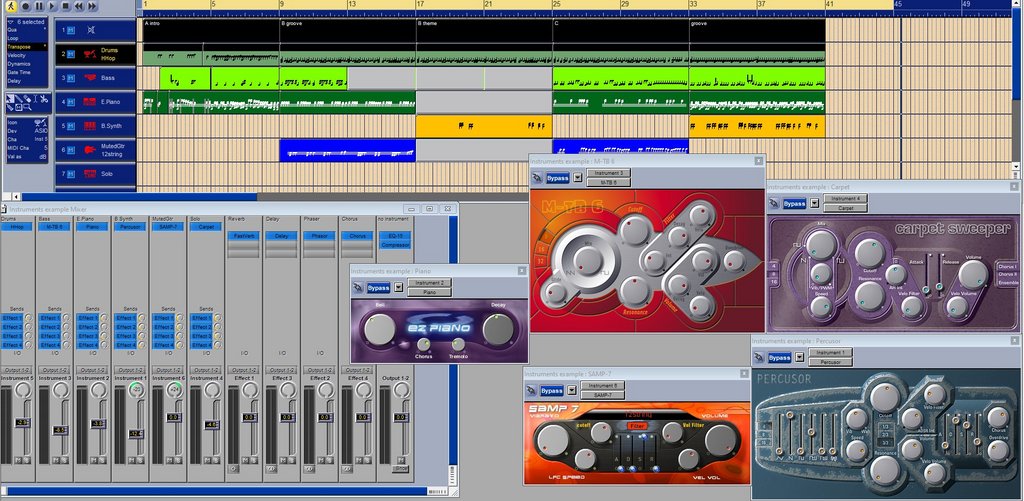Click the Rewind transport button

coord(78,6)
